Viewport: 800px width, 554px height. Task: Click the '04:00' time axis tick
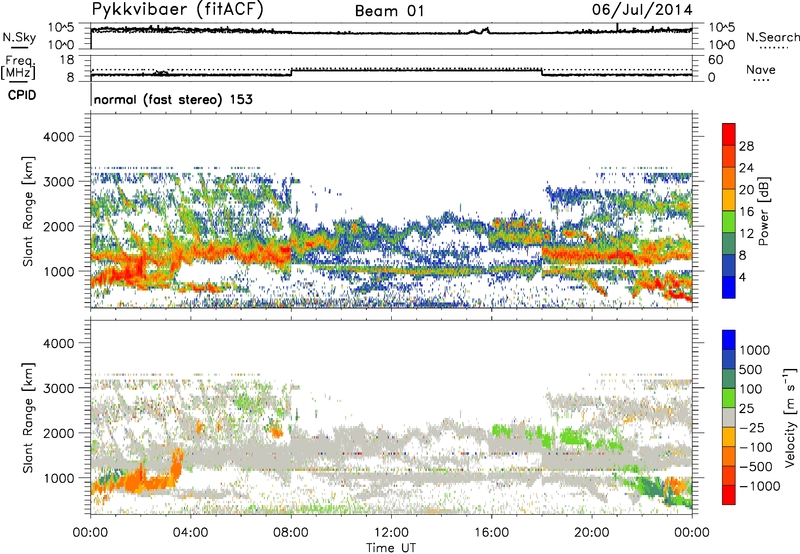(x=190, y=533)
